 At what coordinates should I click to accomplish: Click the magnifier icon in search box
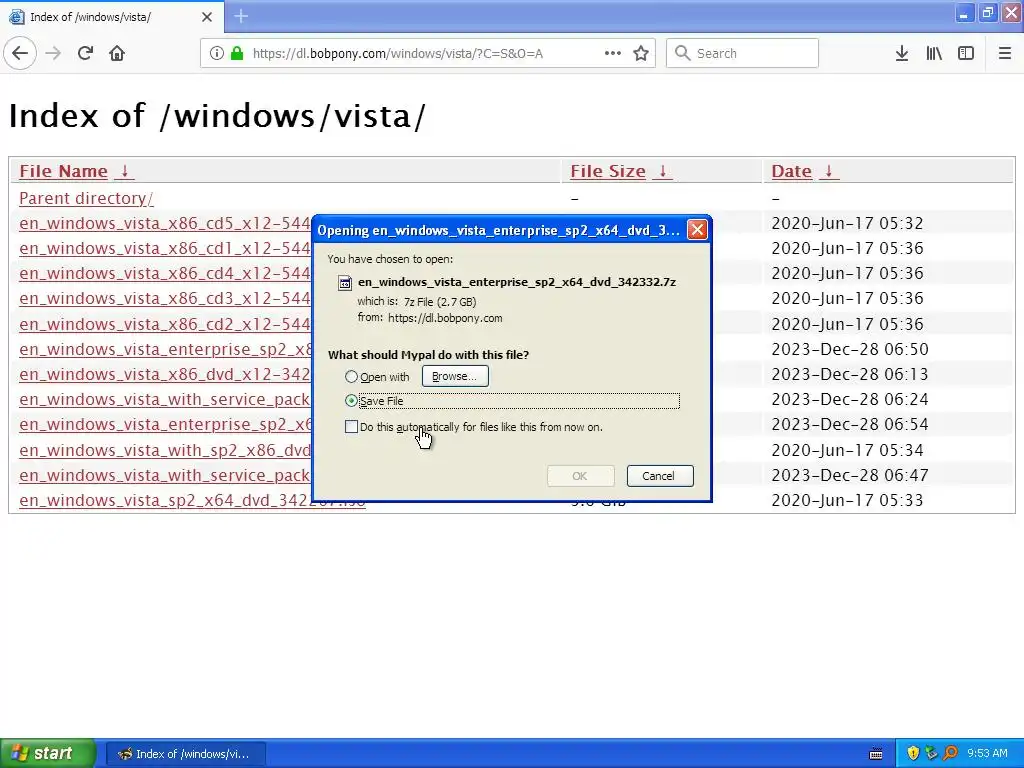coord(682,53)
